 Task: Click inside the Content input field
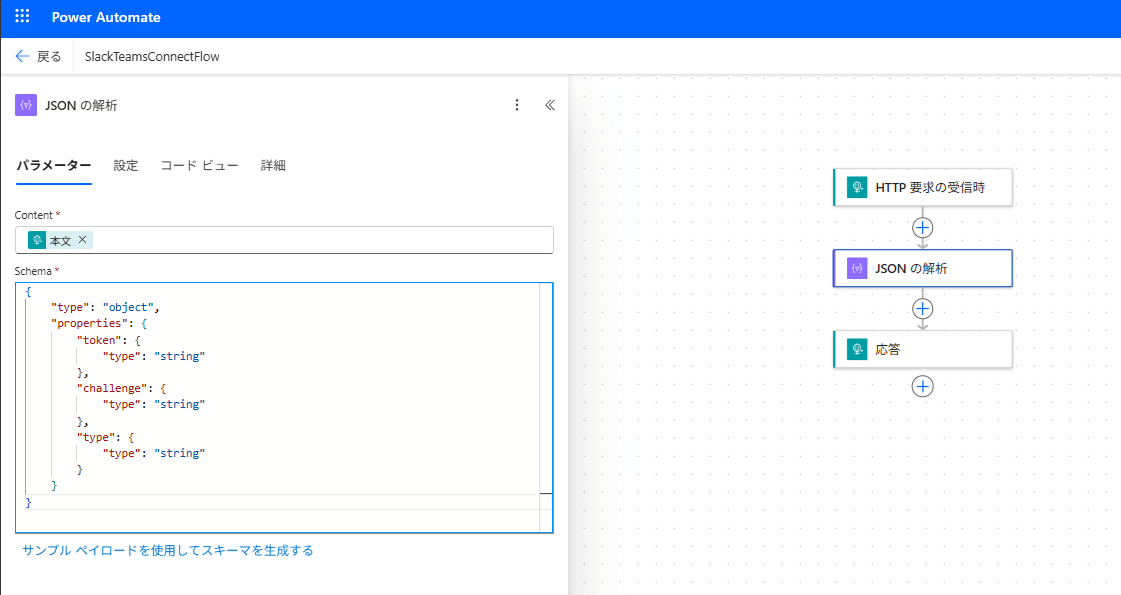tap(285, 240)
